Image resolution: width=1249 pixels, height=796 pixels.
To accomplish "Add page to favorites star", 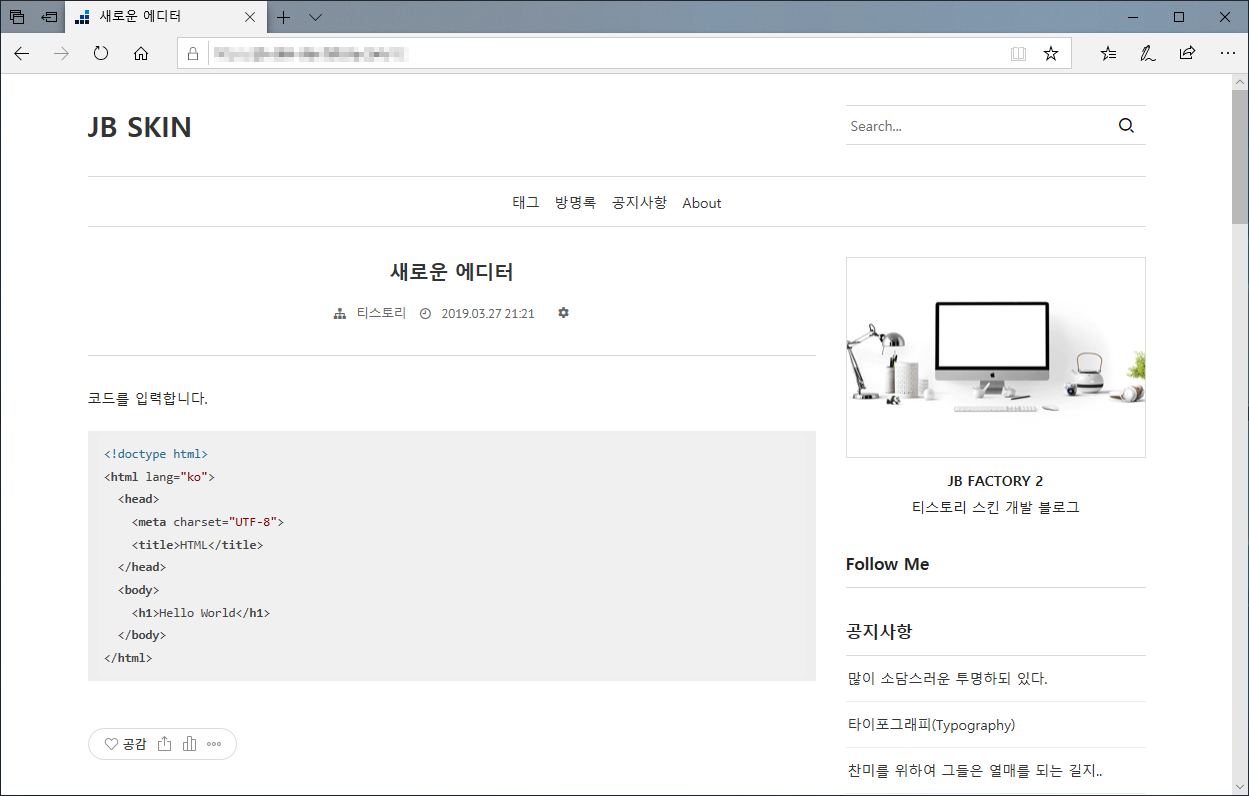I will [x=1050, y=54].
